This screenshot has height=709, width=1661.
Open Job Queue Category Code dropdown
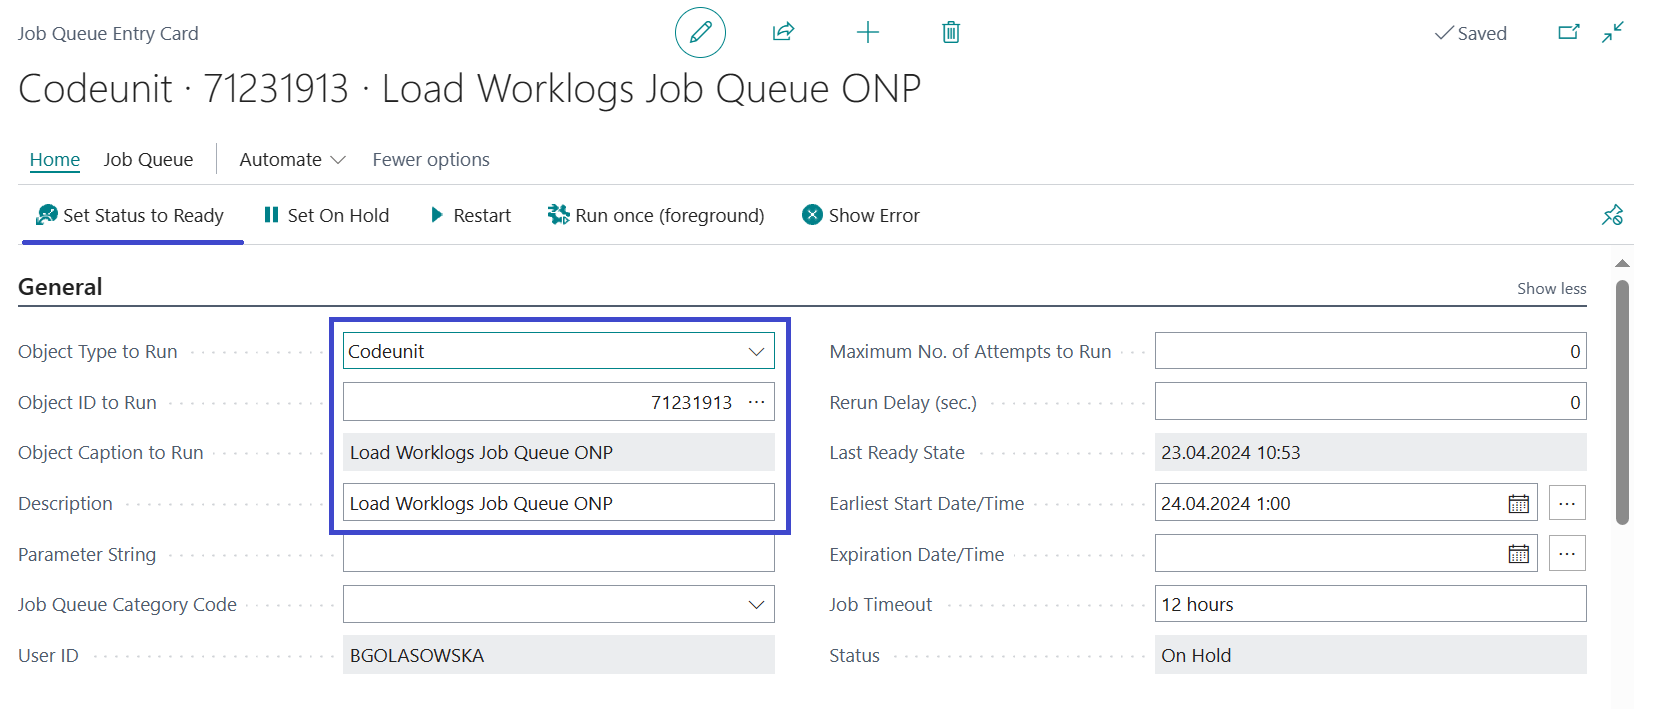(x=756, y=604)
